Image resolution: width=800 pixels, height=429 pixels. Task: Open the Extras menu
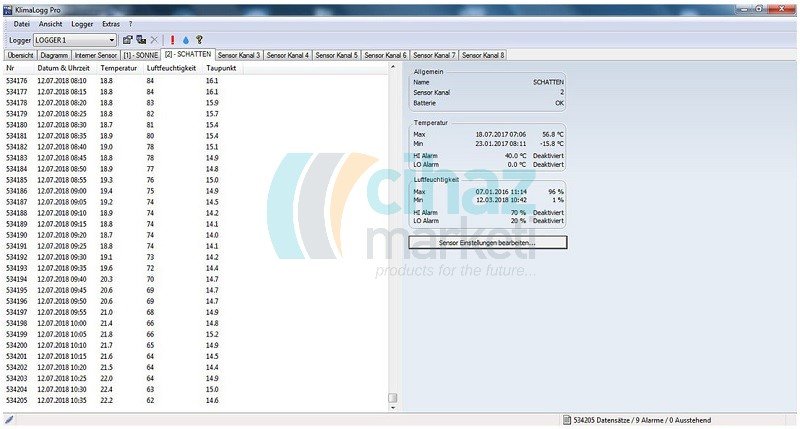tap(111, 24)
